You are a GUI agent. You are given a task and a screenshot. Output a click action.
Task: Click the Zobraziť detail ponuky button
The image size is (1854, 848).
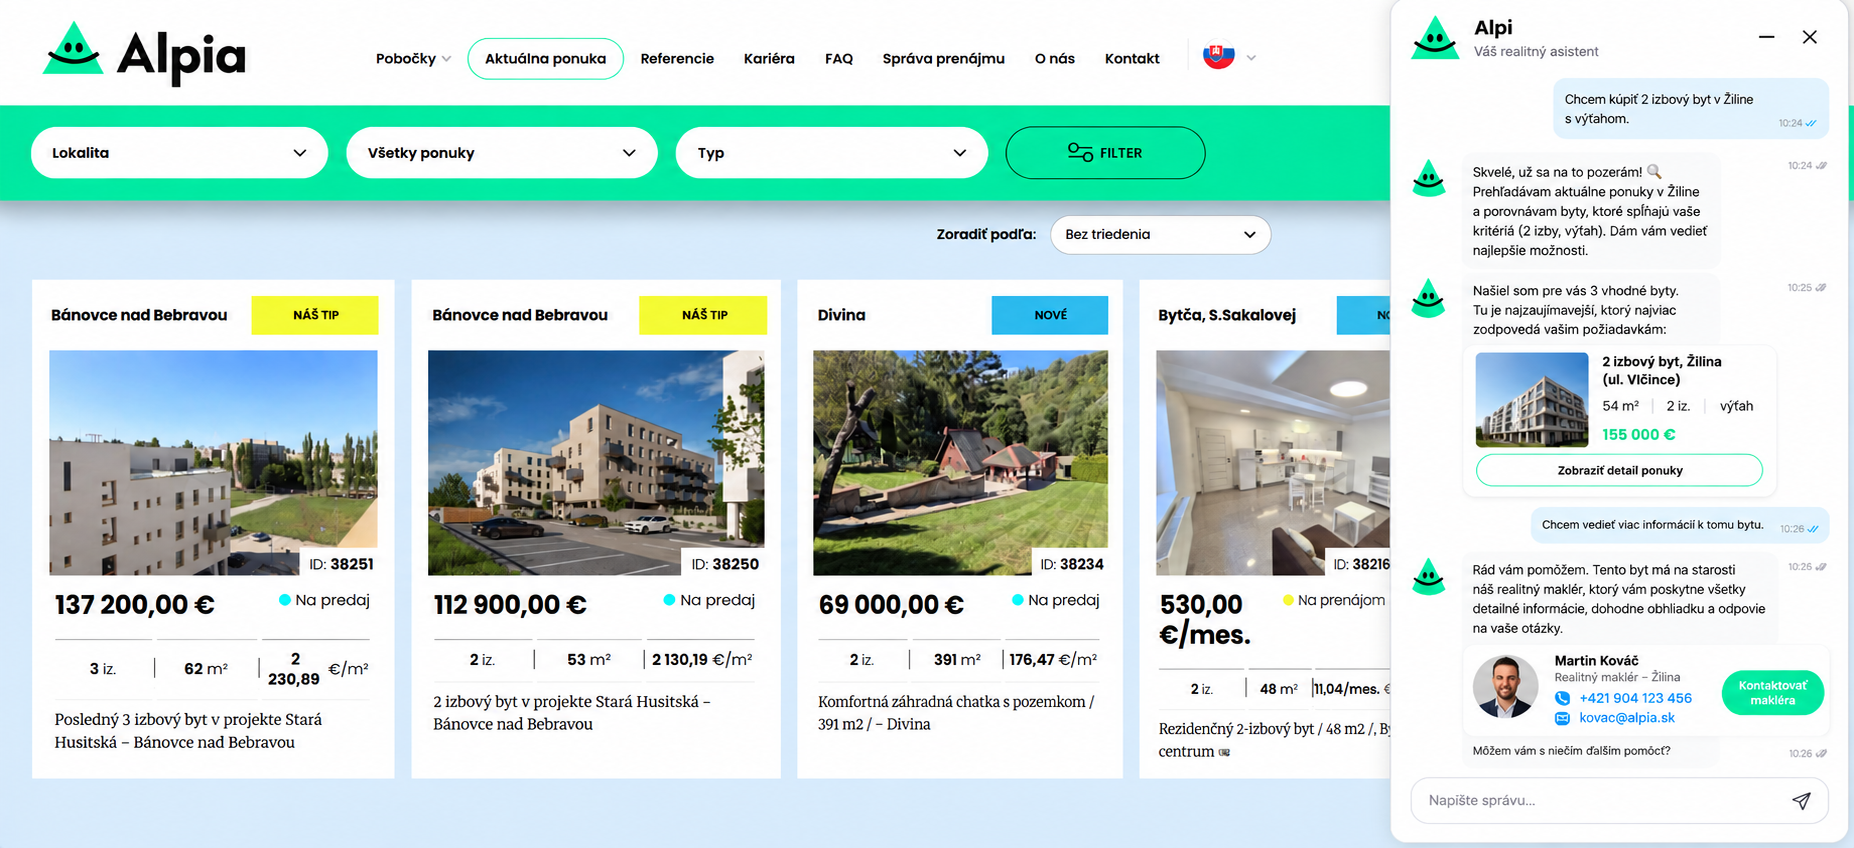point(1619,470)
